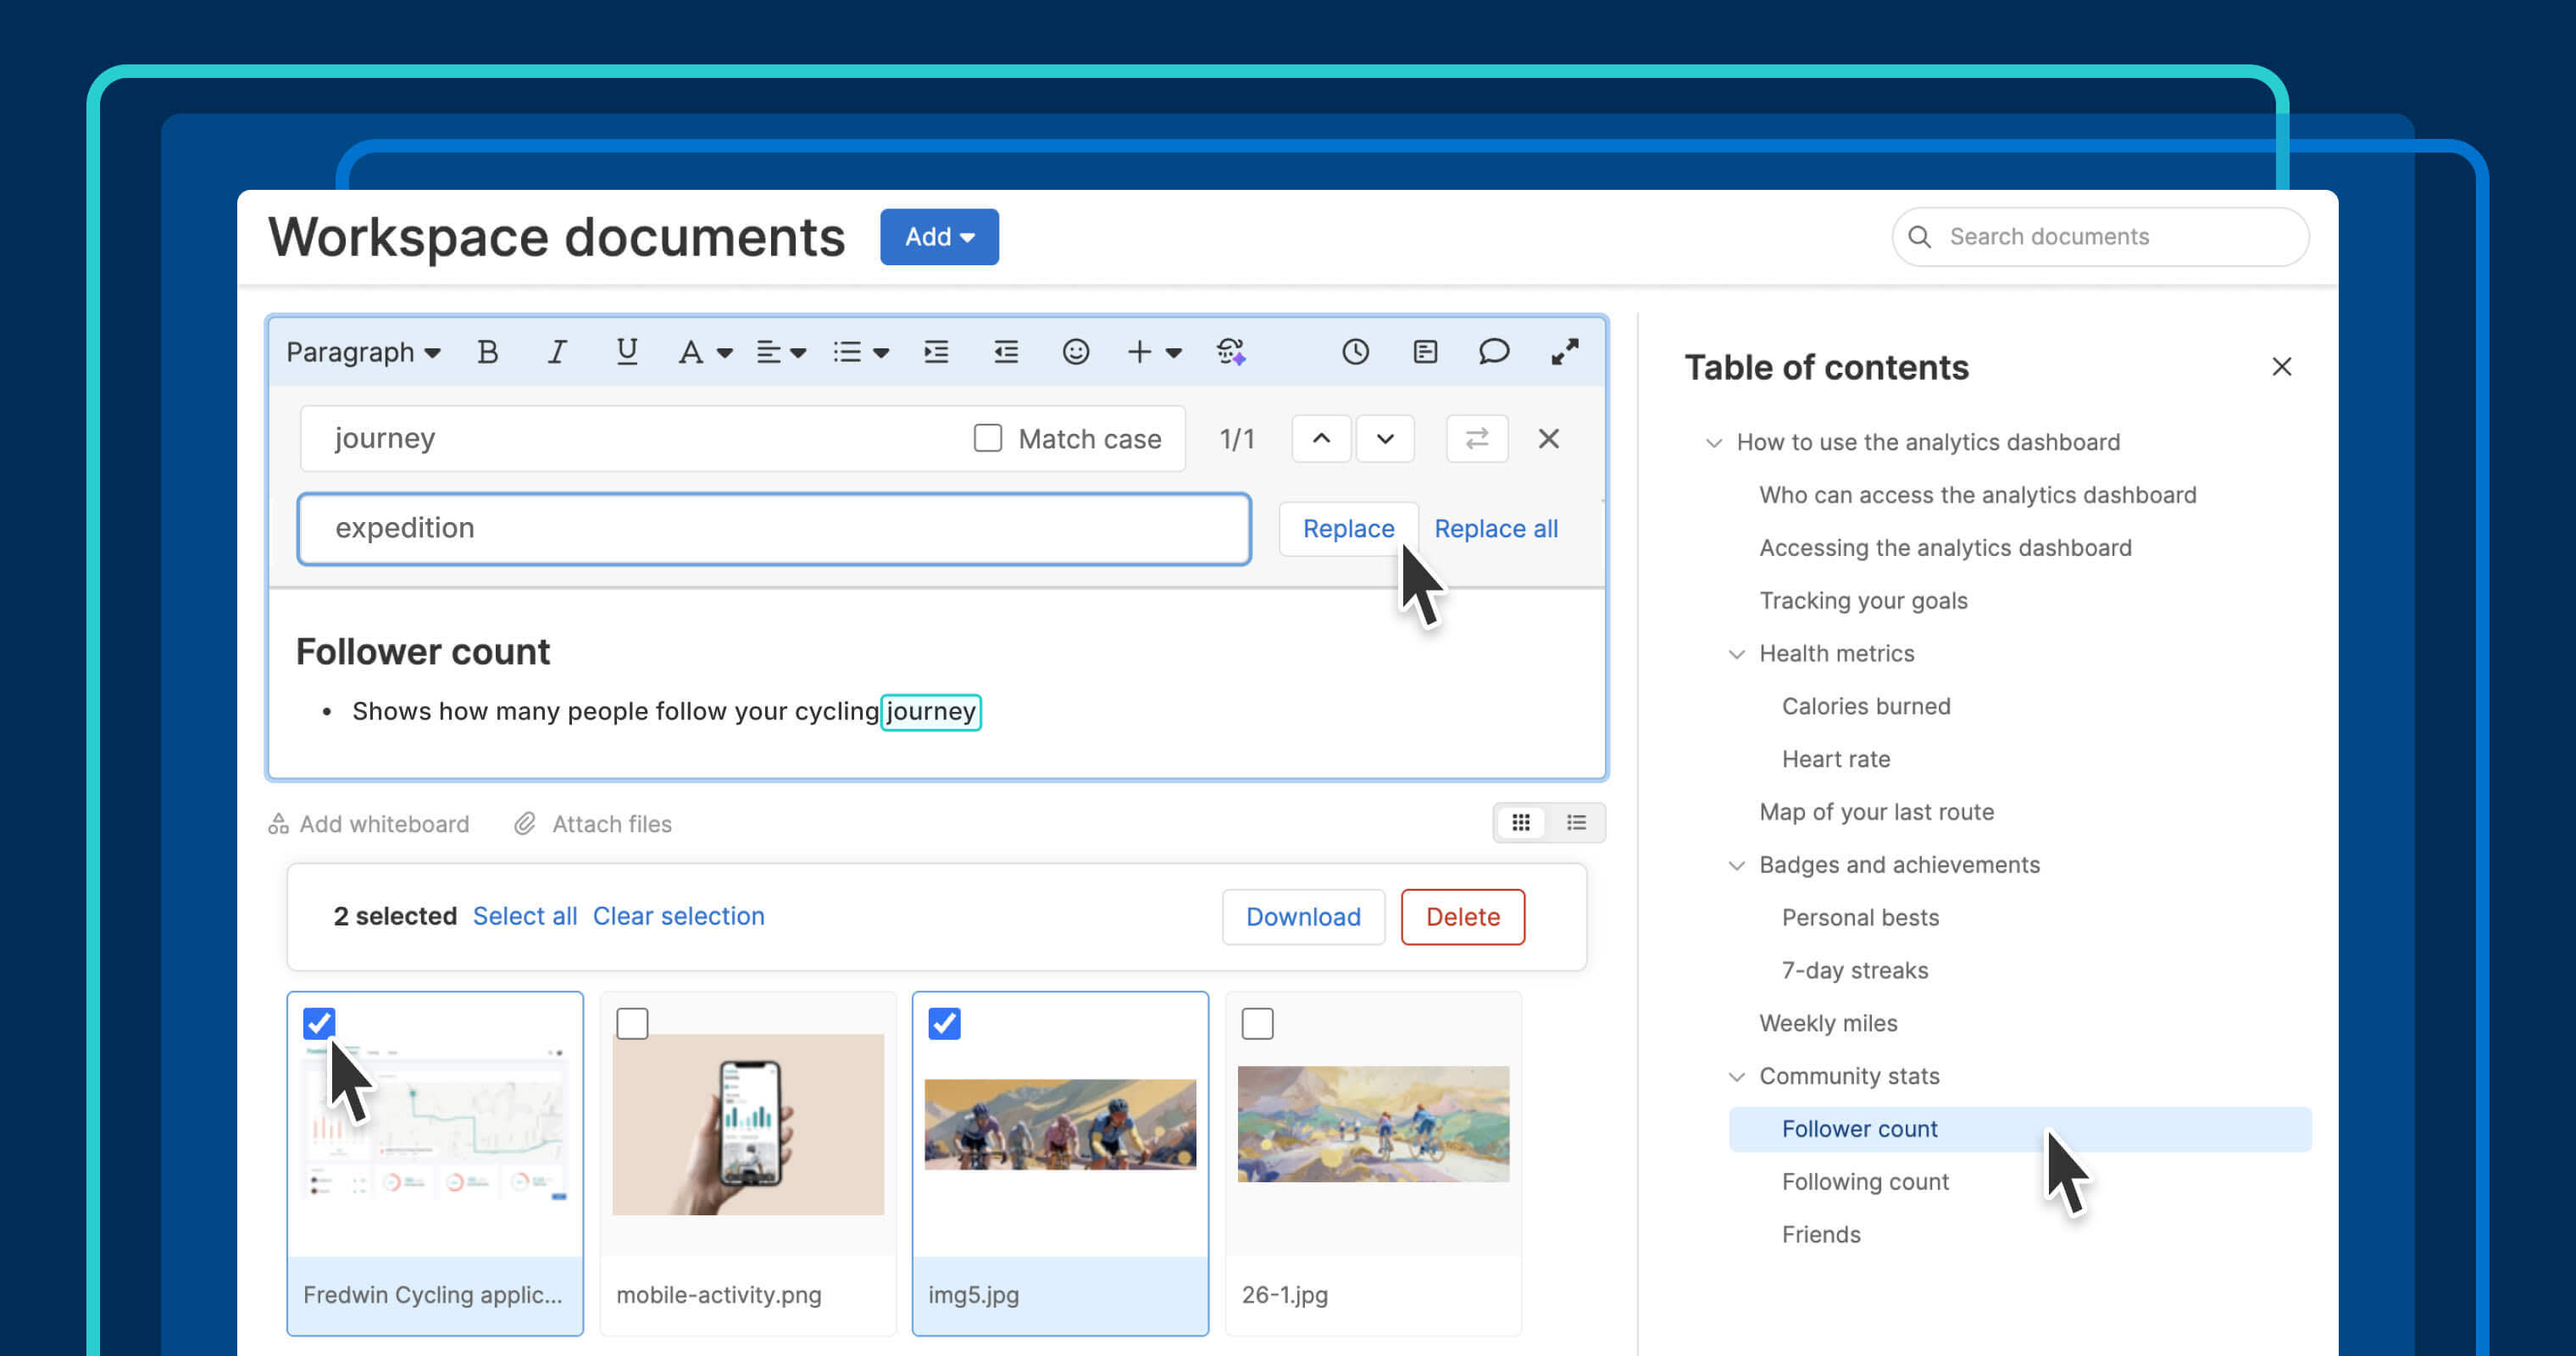Click the Attach files paperclip icon
Image resolution: width=2576 pixels, height=1356 pixels.
coord(525,824)
